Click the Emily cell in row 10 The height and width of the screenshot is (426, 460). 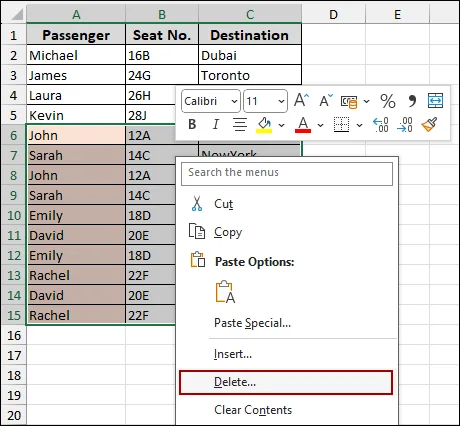click(76, 215)
